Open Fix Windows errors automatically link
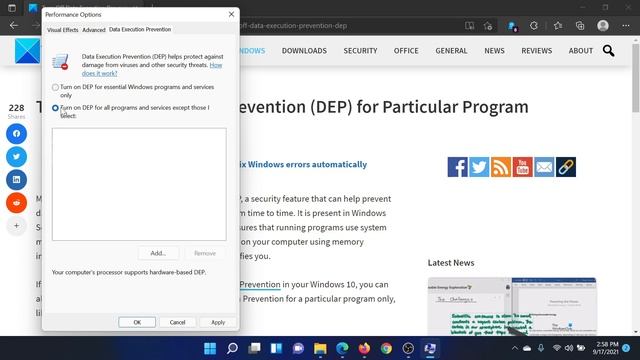This screenshot has width=640, height=360. pos(303,164)
